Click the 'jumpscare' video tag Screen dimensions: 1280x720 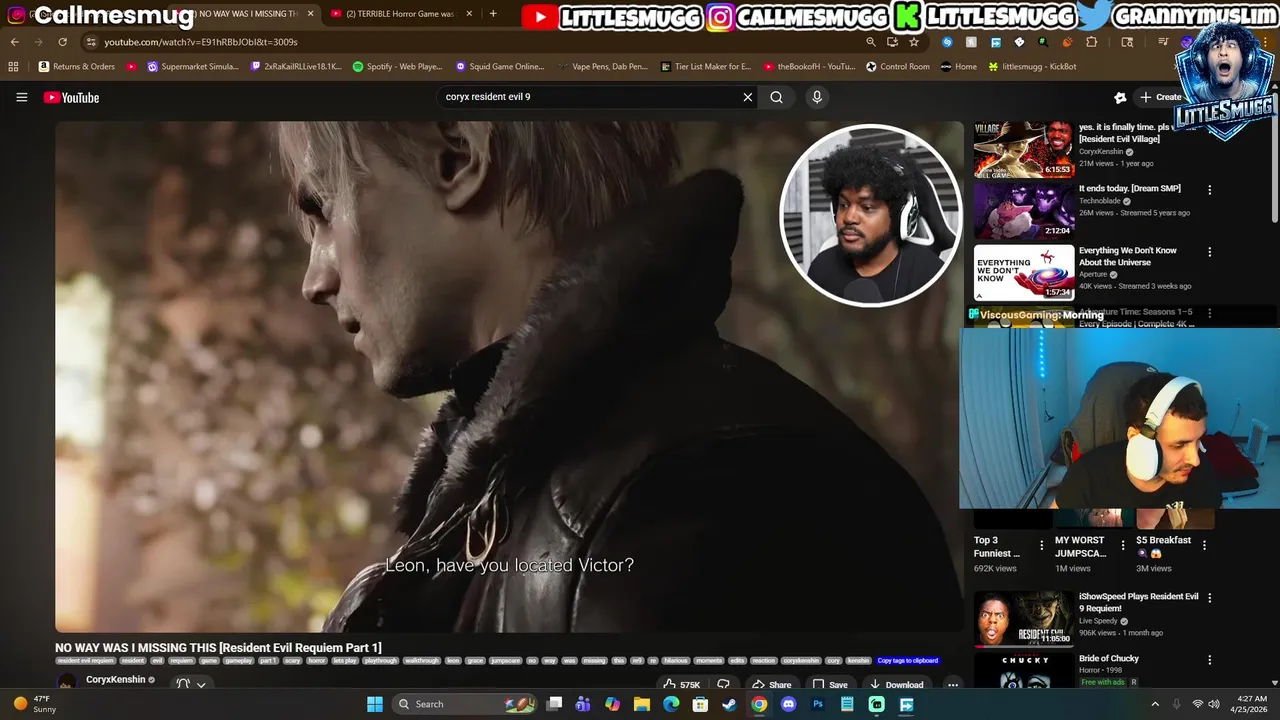[x=505, y=661]
